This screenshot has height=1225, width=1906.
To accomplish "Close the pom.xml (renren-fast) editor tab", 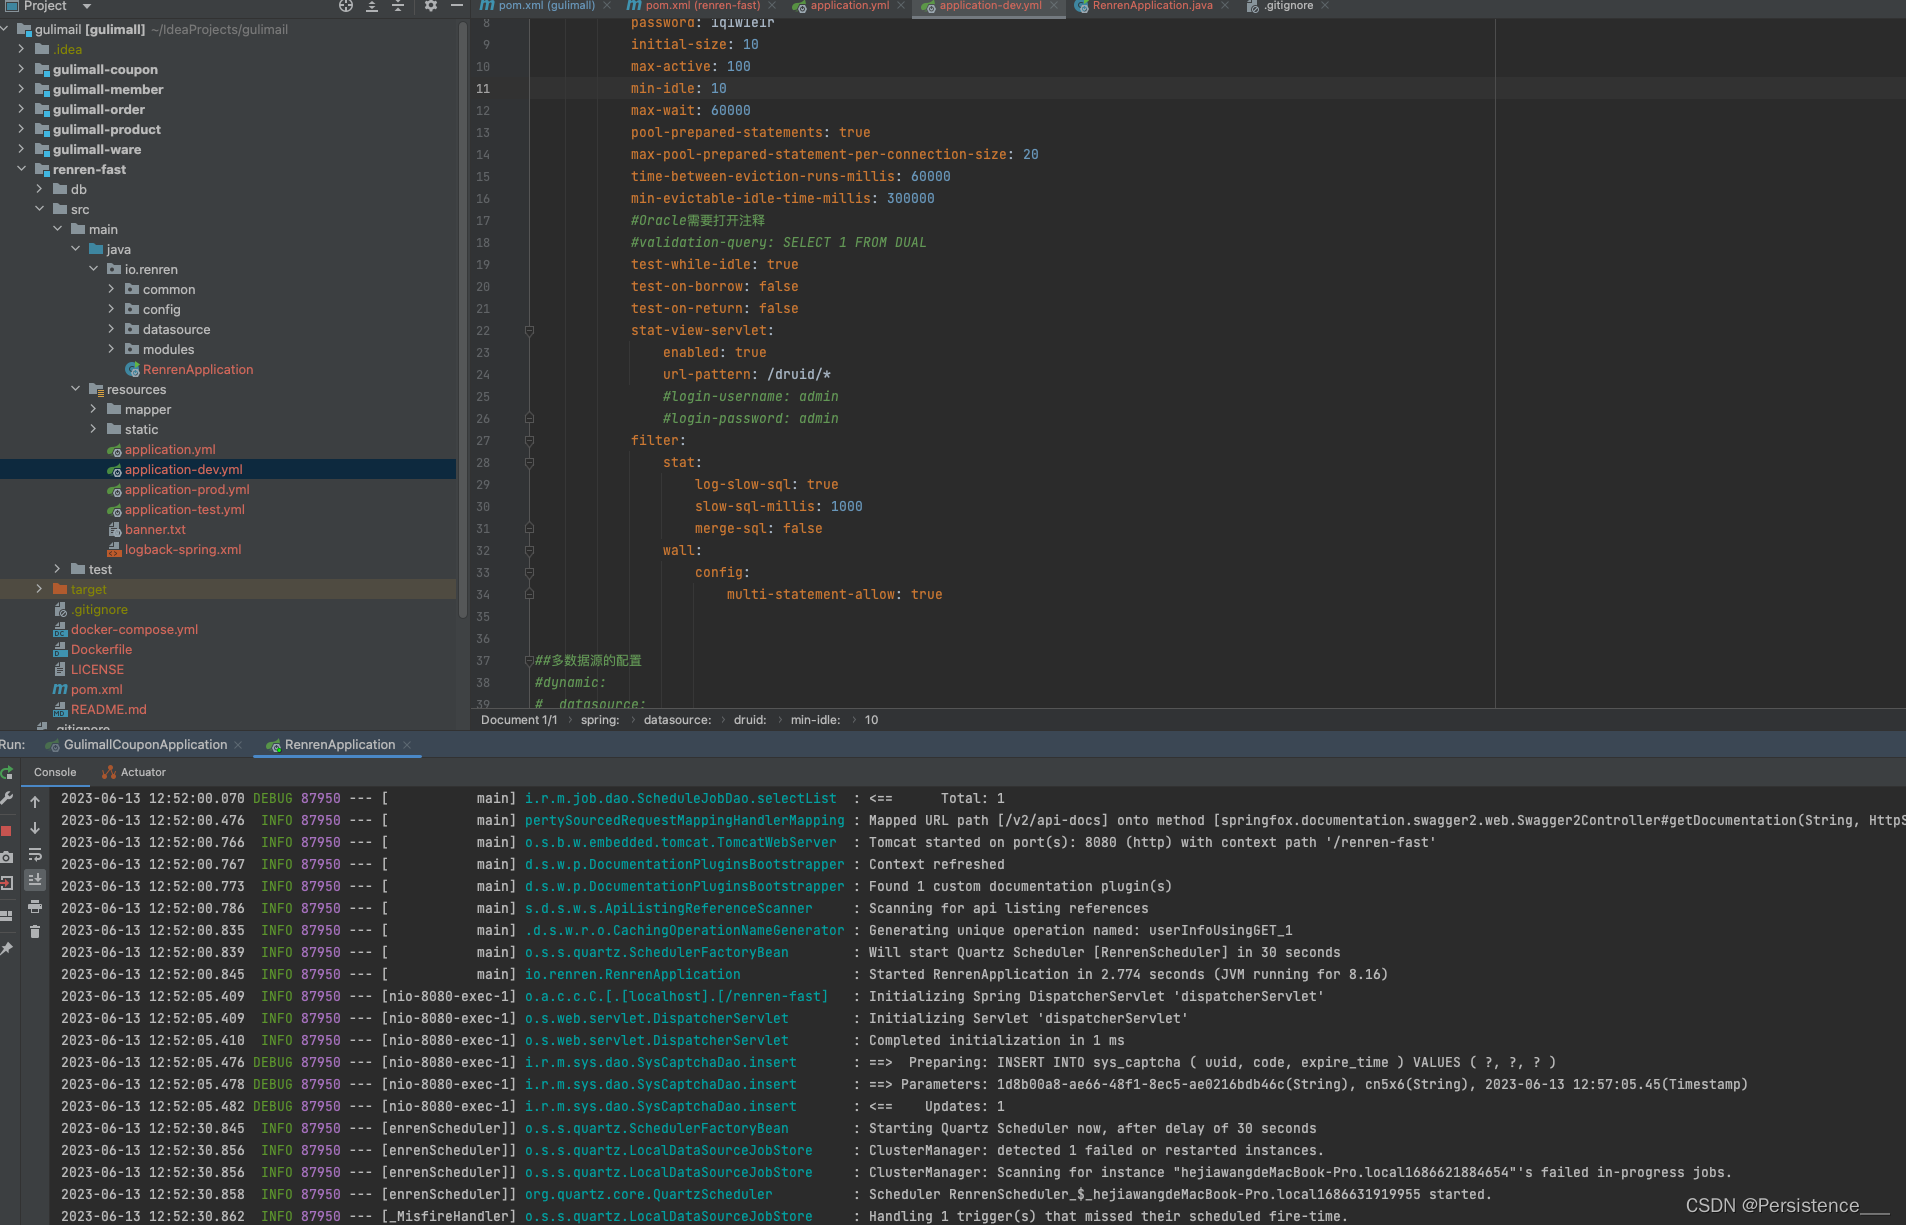I will pyautogui.click(x=772, y=6).
